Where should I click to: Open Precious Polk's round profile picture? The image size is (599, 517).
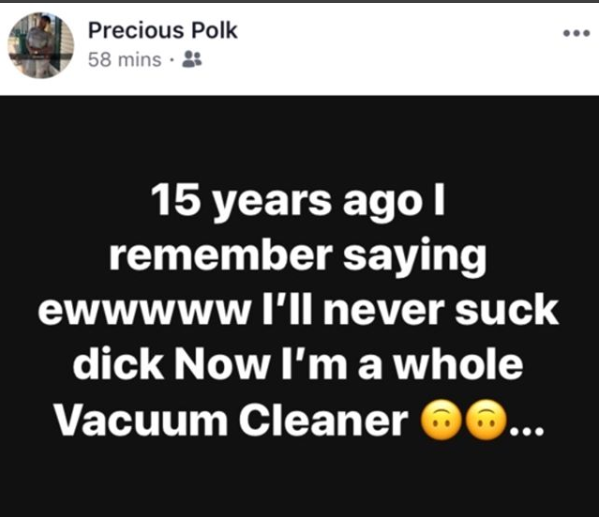point(40,45)
